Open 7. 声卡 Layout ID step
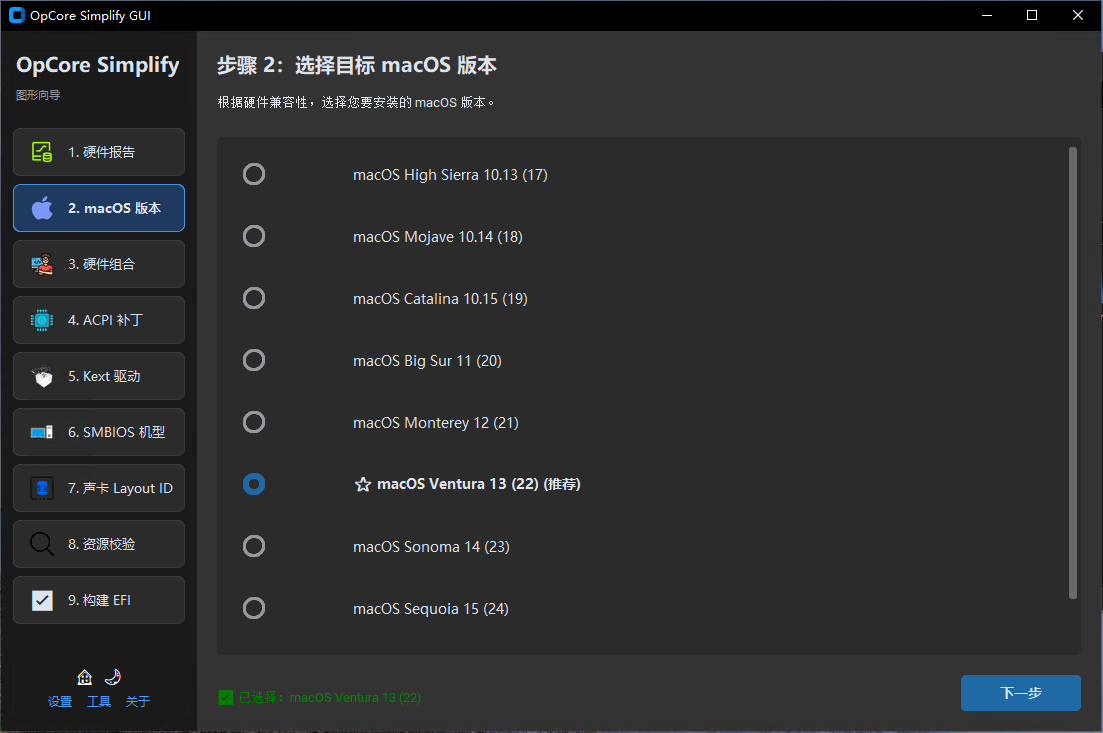The width and height of the screenshot is (1103, 733). click(x=98, y=487)
